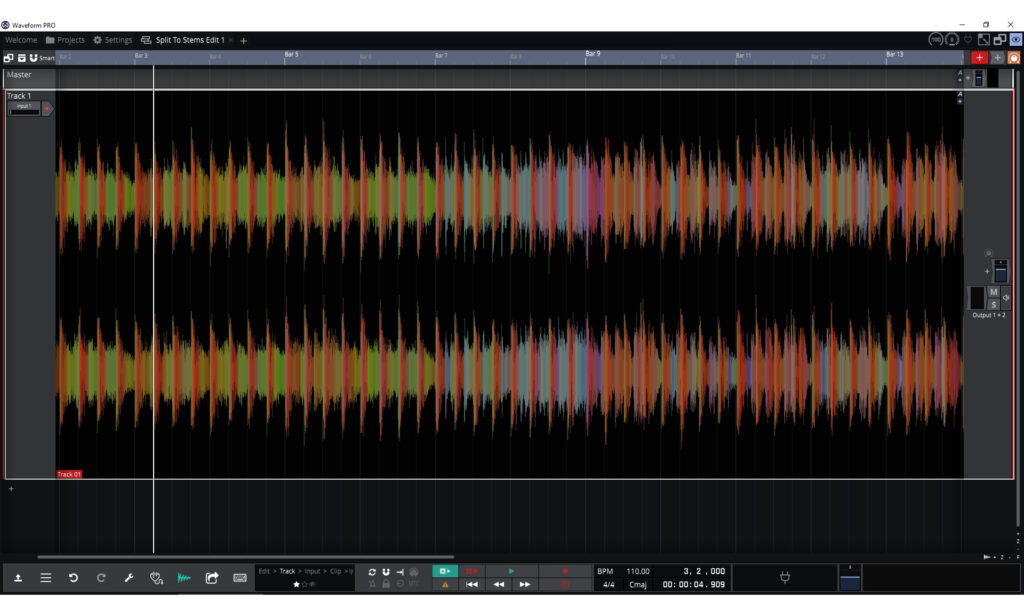Click the detach window icon top right

(1000, 40)
